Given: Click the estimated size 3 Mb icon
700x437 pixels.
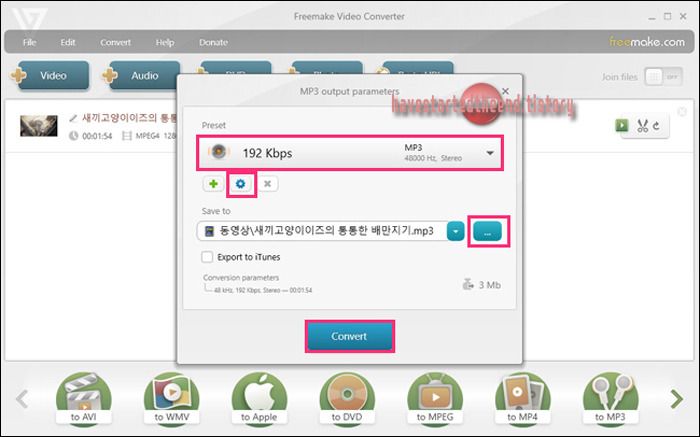Looking at the screenshot, I should [x=467, y=284].
